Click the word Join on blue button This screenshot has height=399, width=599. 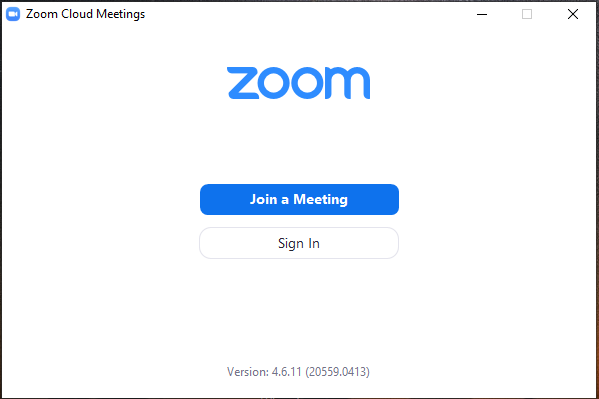pyautogui.click(x=263, y=199)
